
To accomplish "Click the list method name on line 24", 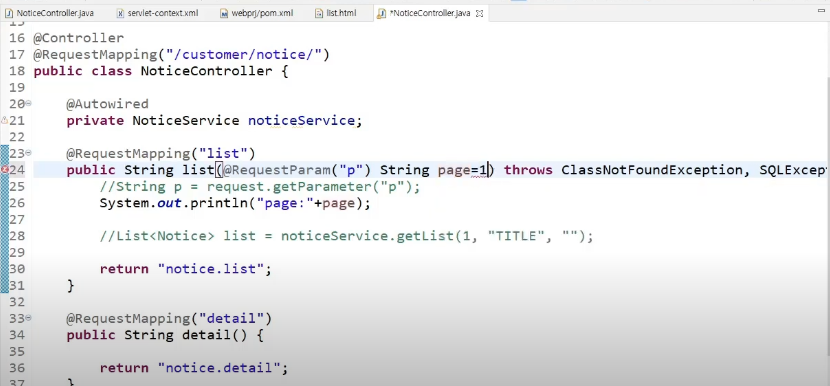I will point(198,170).
